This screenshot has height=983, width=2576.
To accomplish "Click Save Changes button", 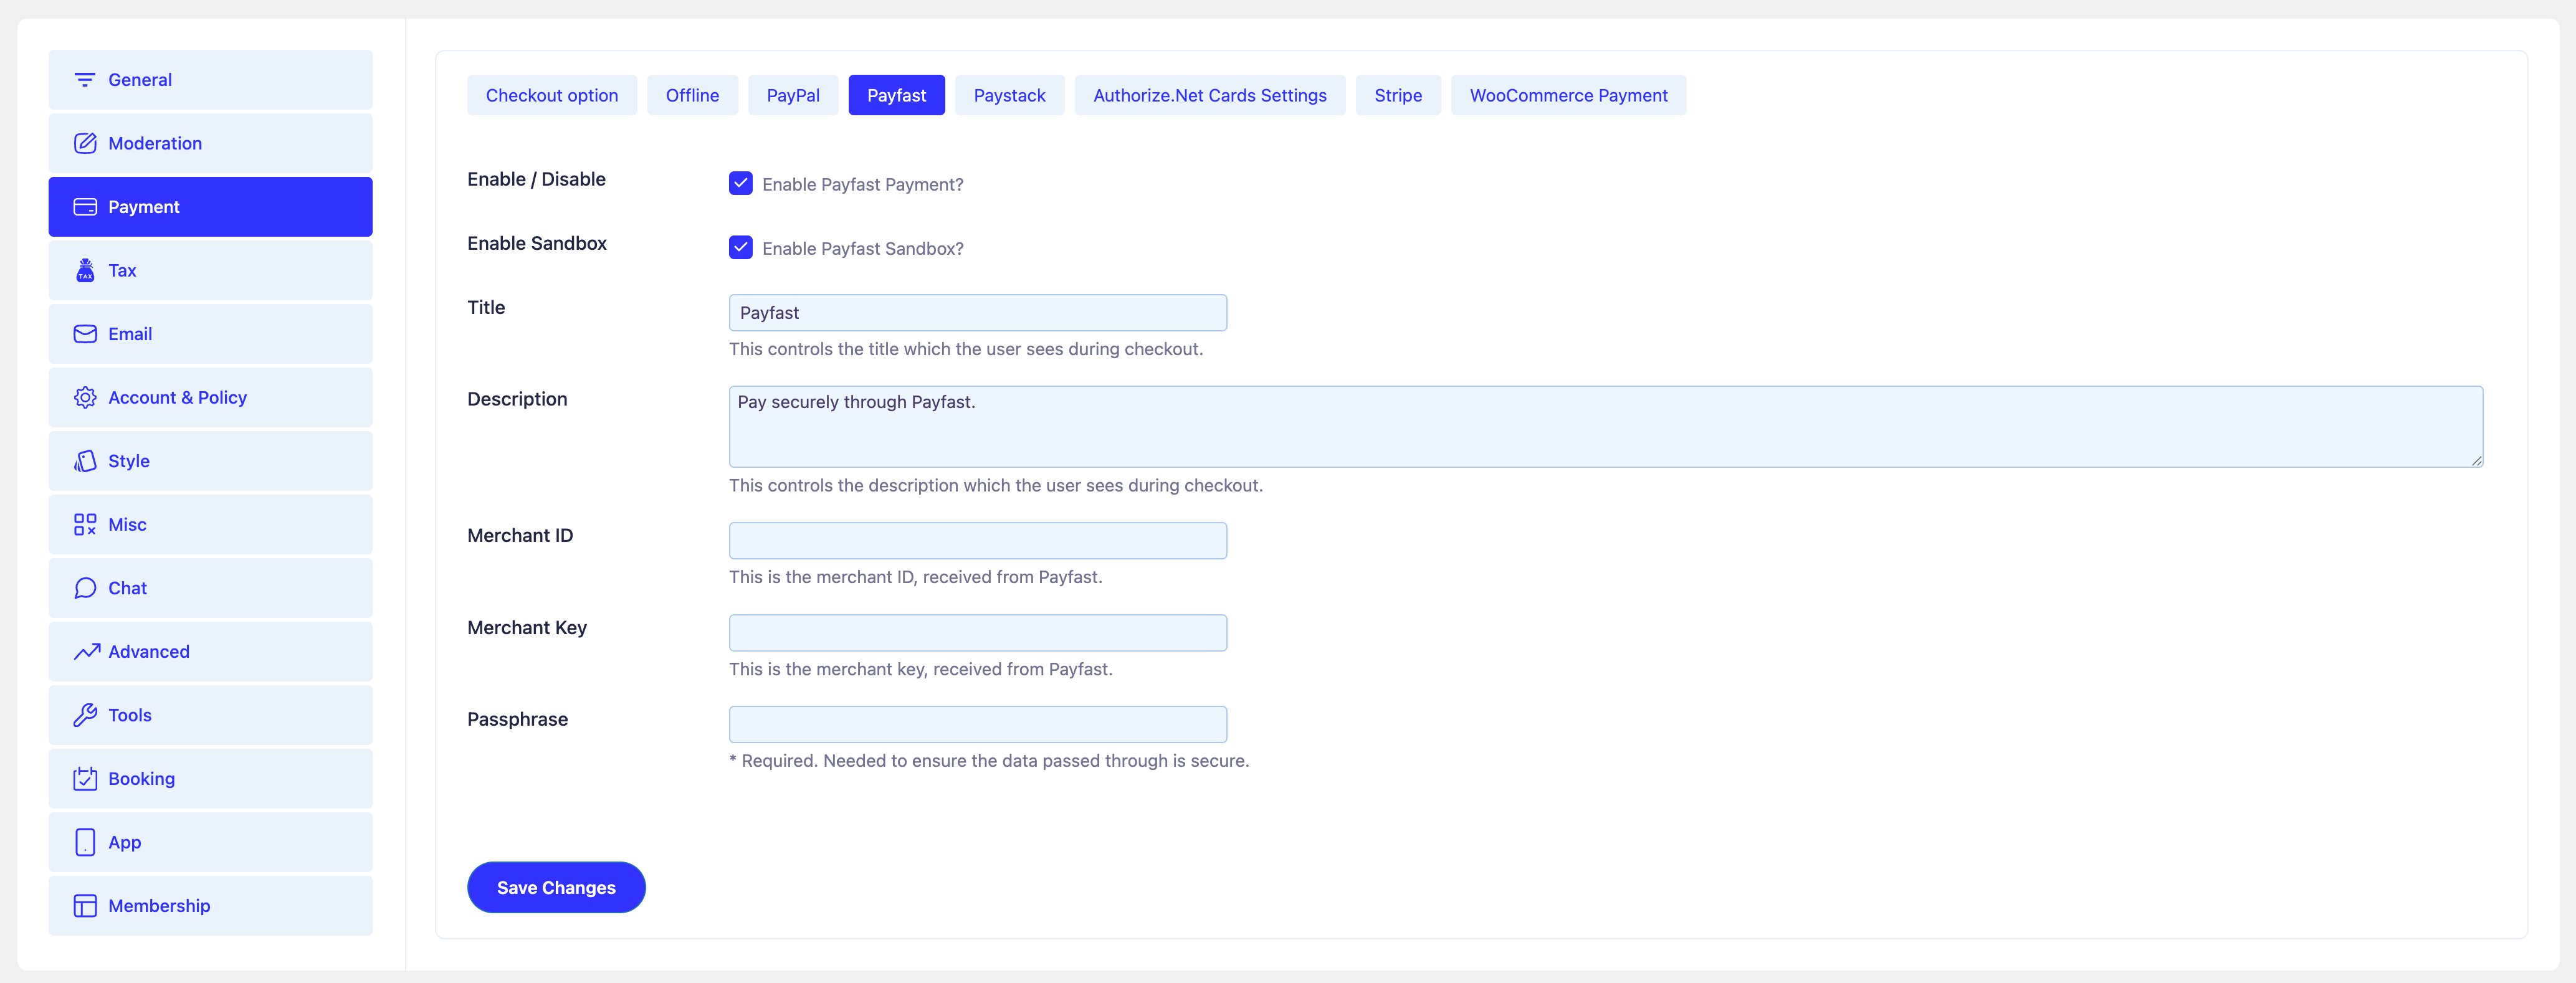I will [x=556, y=887].
